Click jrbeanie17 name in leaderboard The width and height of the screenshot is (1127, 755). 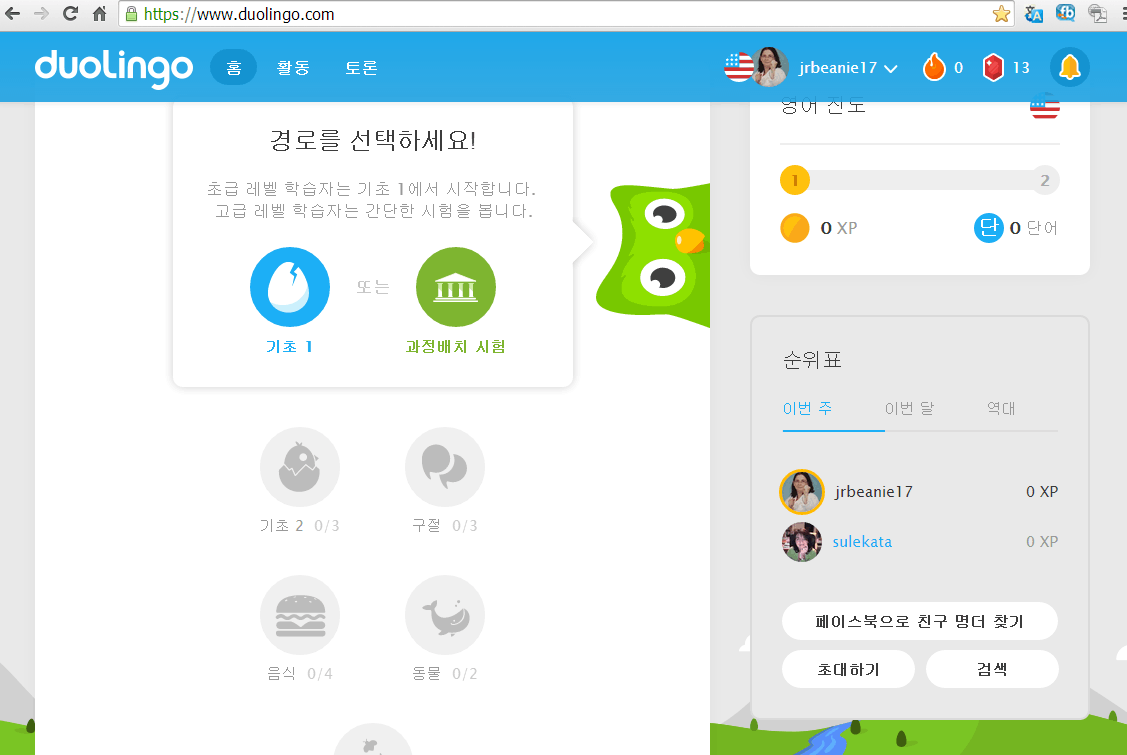point(874,492)
